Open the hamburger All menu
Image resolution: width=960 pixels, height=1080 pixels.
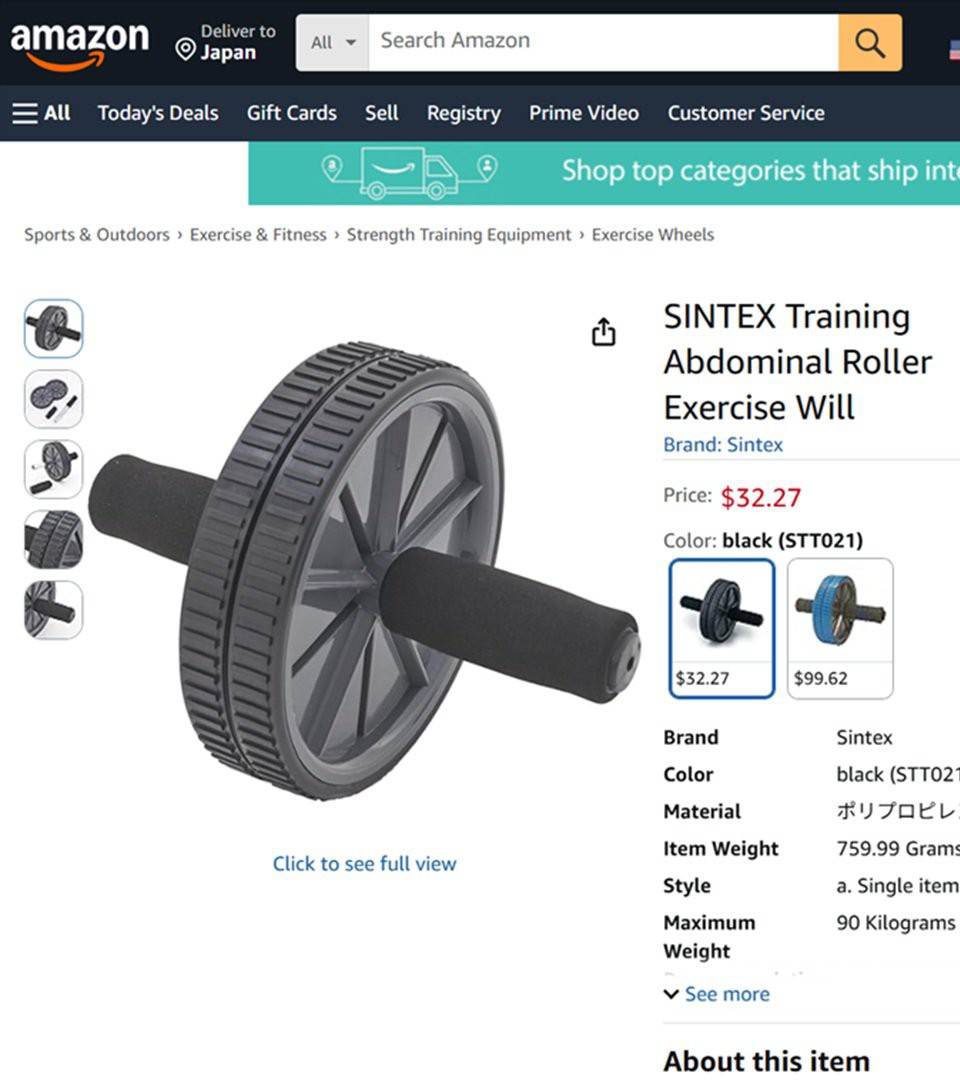tap(41, 113)
